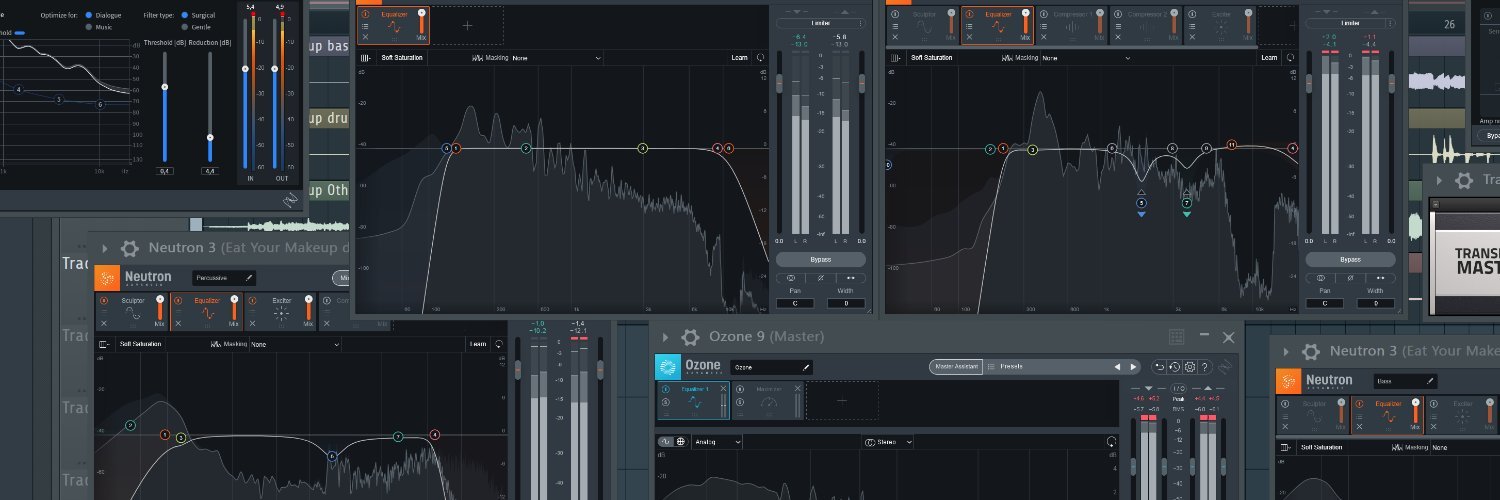Click the Master Assistant button
The width and height of the screenshot is (1500, 500).
point(955,367)
